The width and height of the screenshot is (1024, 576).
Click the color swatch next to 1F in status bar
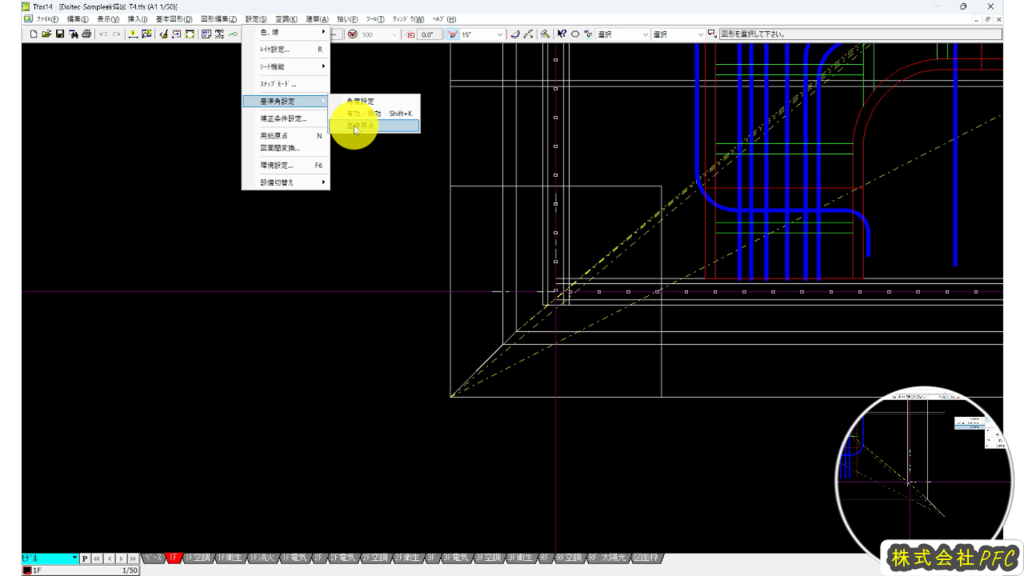tap(27, 570)
